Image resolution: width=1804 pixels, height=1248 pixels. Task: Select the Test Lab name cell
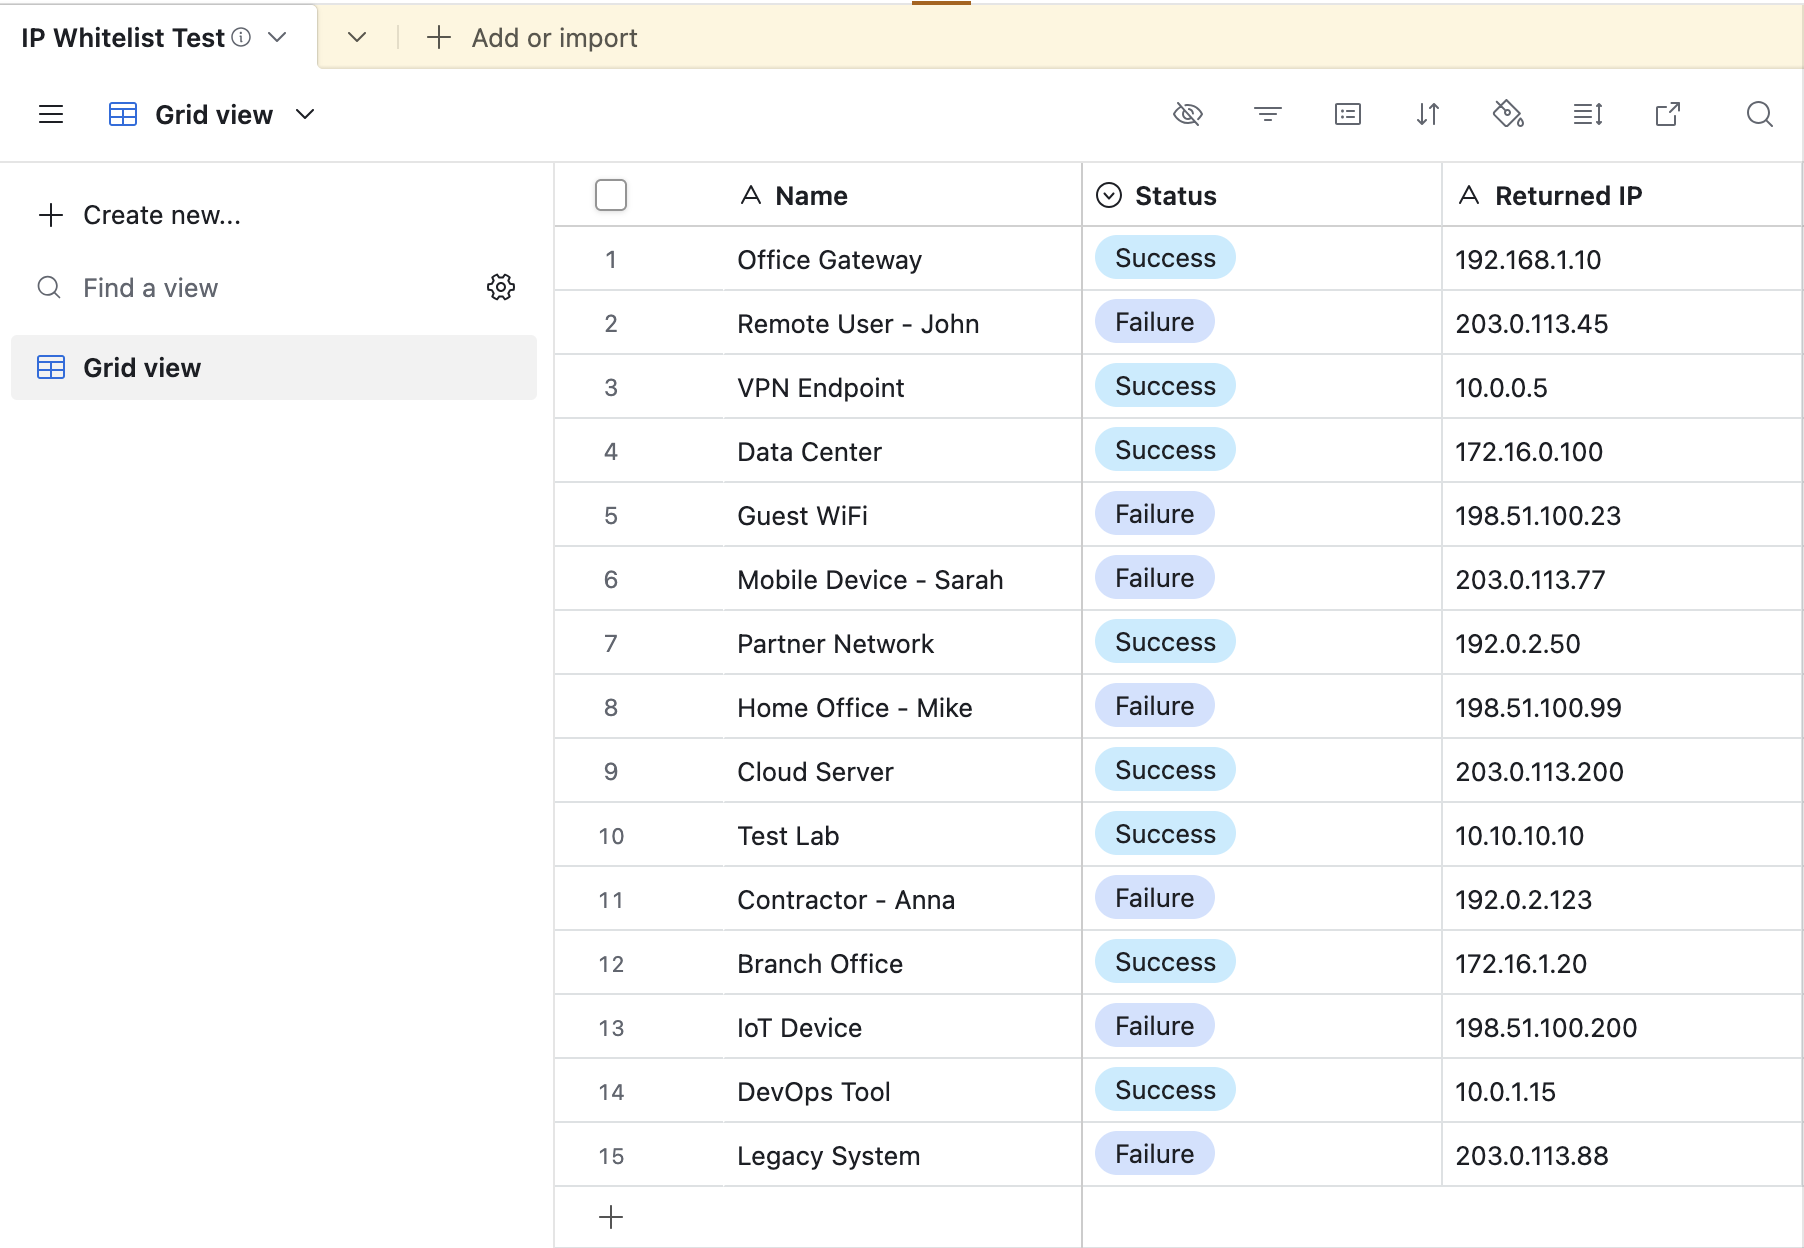pyautogui.click(x=902, y=835)
